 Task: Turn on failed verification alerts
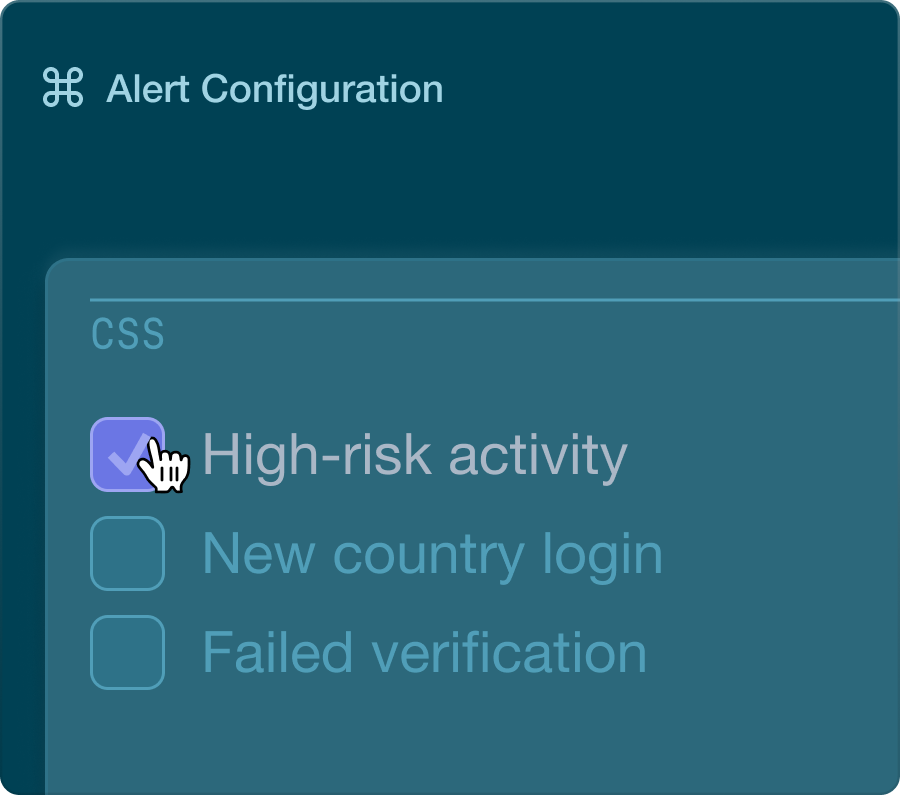coord(127,652)
